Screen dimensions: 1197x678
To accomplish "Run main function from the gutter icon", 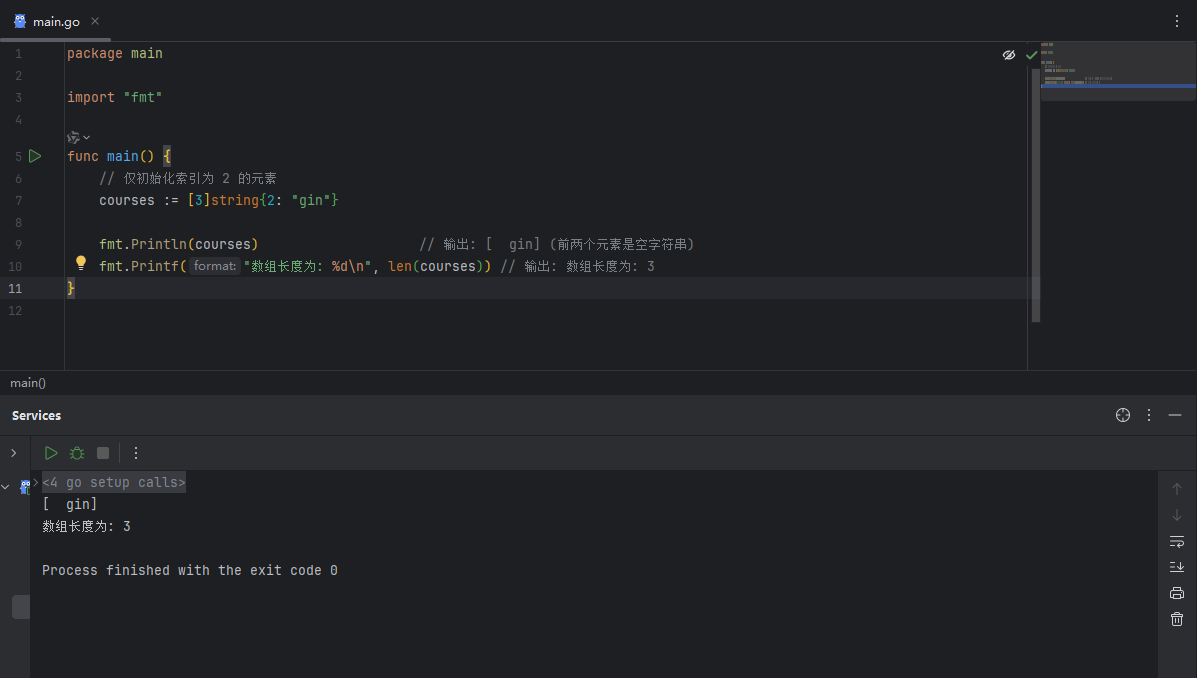I will [35, 156].
